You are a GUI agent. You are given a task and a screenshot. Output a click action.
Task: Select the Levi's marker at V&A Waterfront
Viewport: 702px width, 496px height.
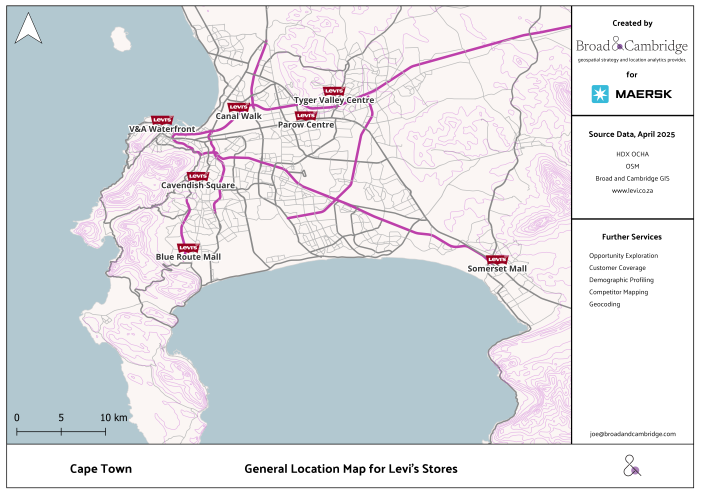[x=161, y=120]
